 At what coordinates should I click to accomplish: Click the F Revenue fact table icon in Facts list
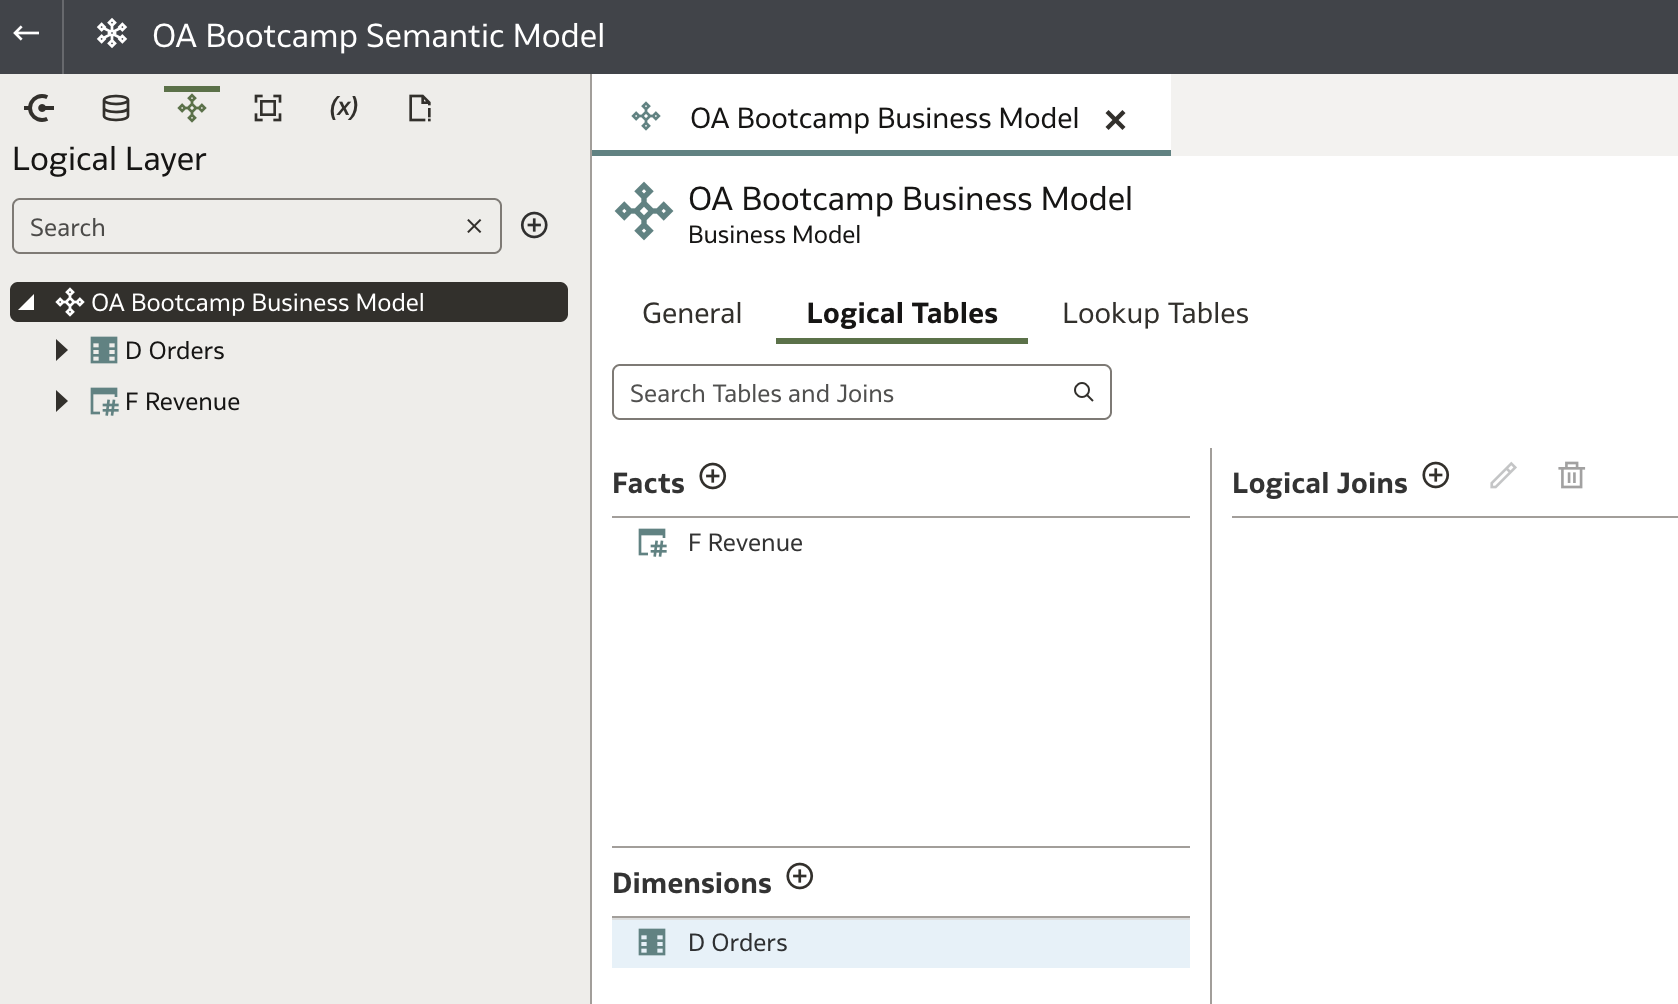click(x=652, y=542)
